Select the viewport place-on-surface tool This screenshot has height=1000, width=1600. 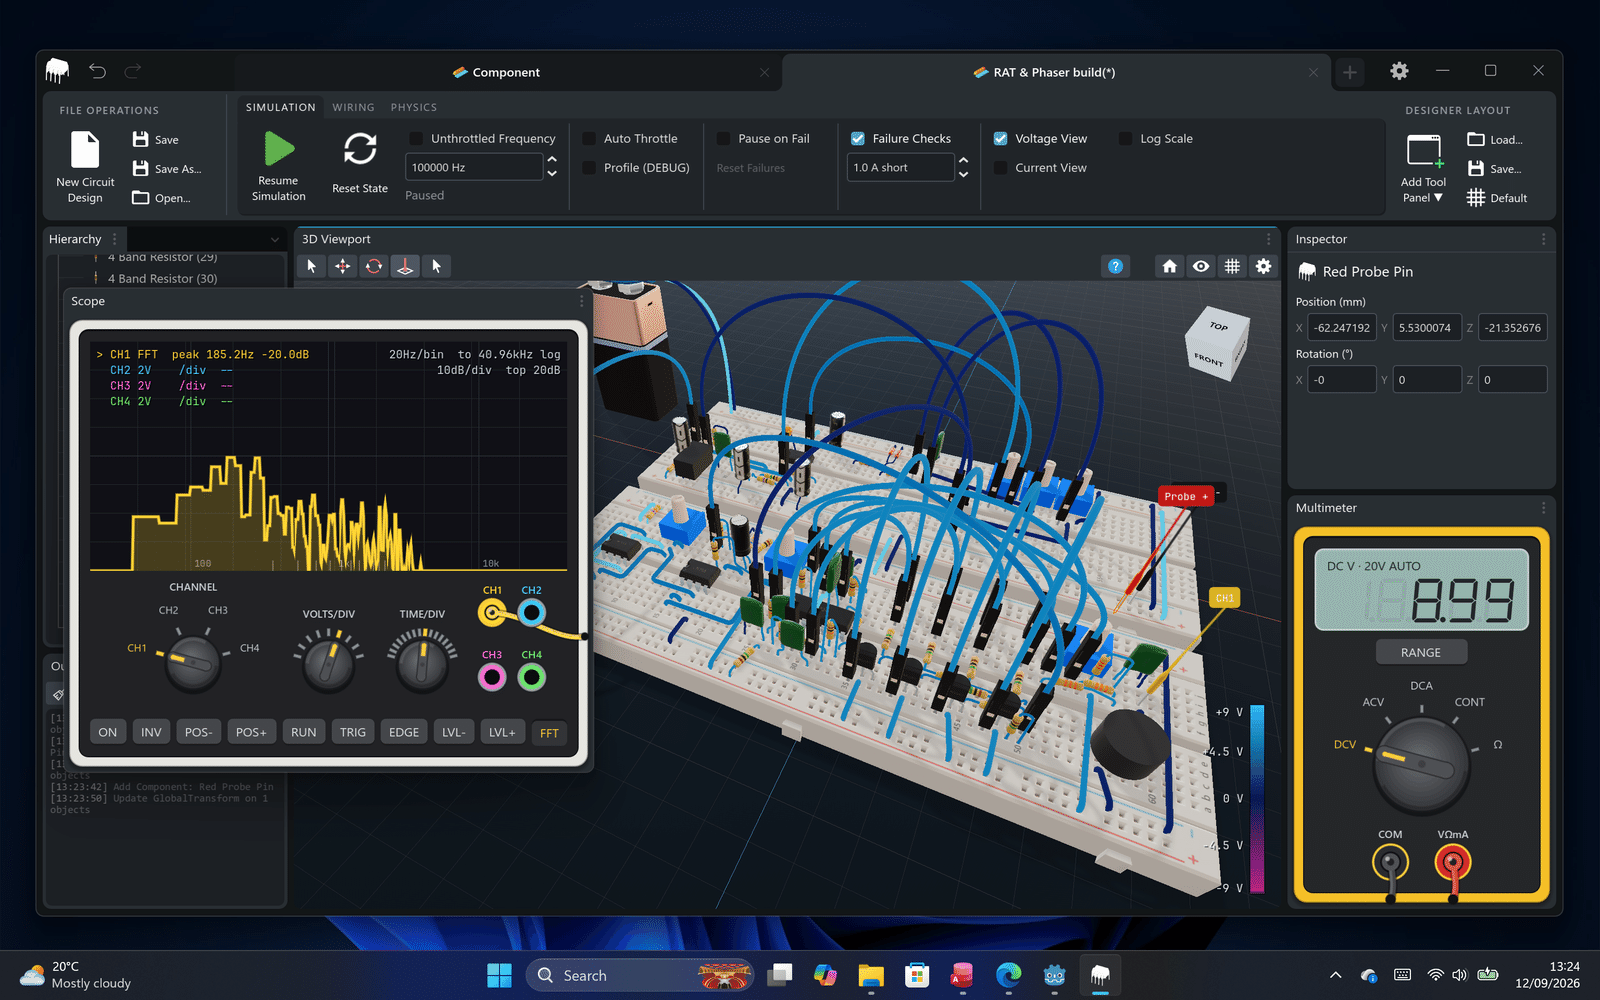(404, 266)
